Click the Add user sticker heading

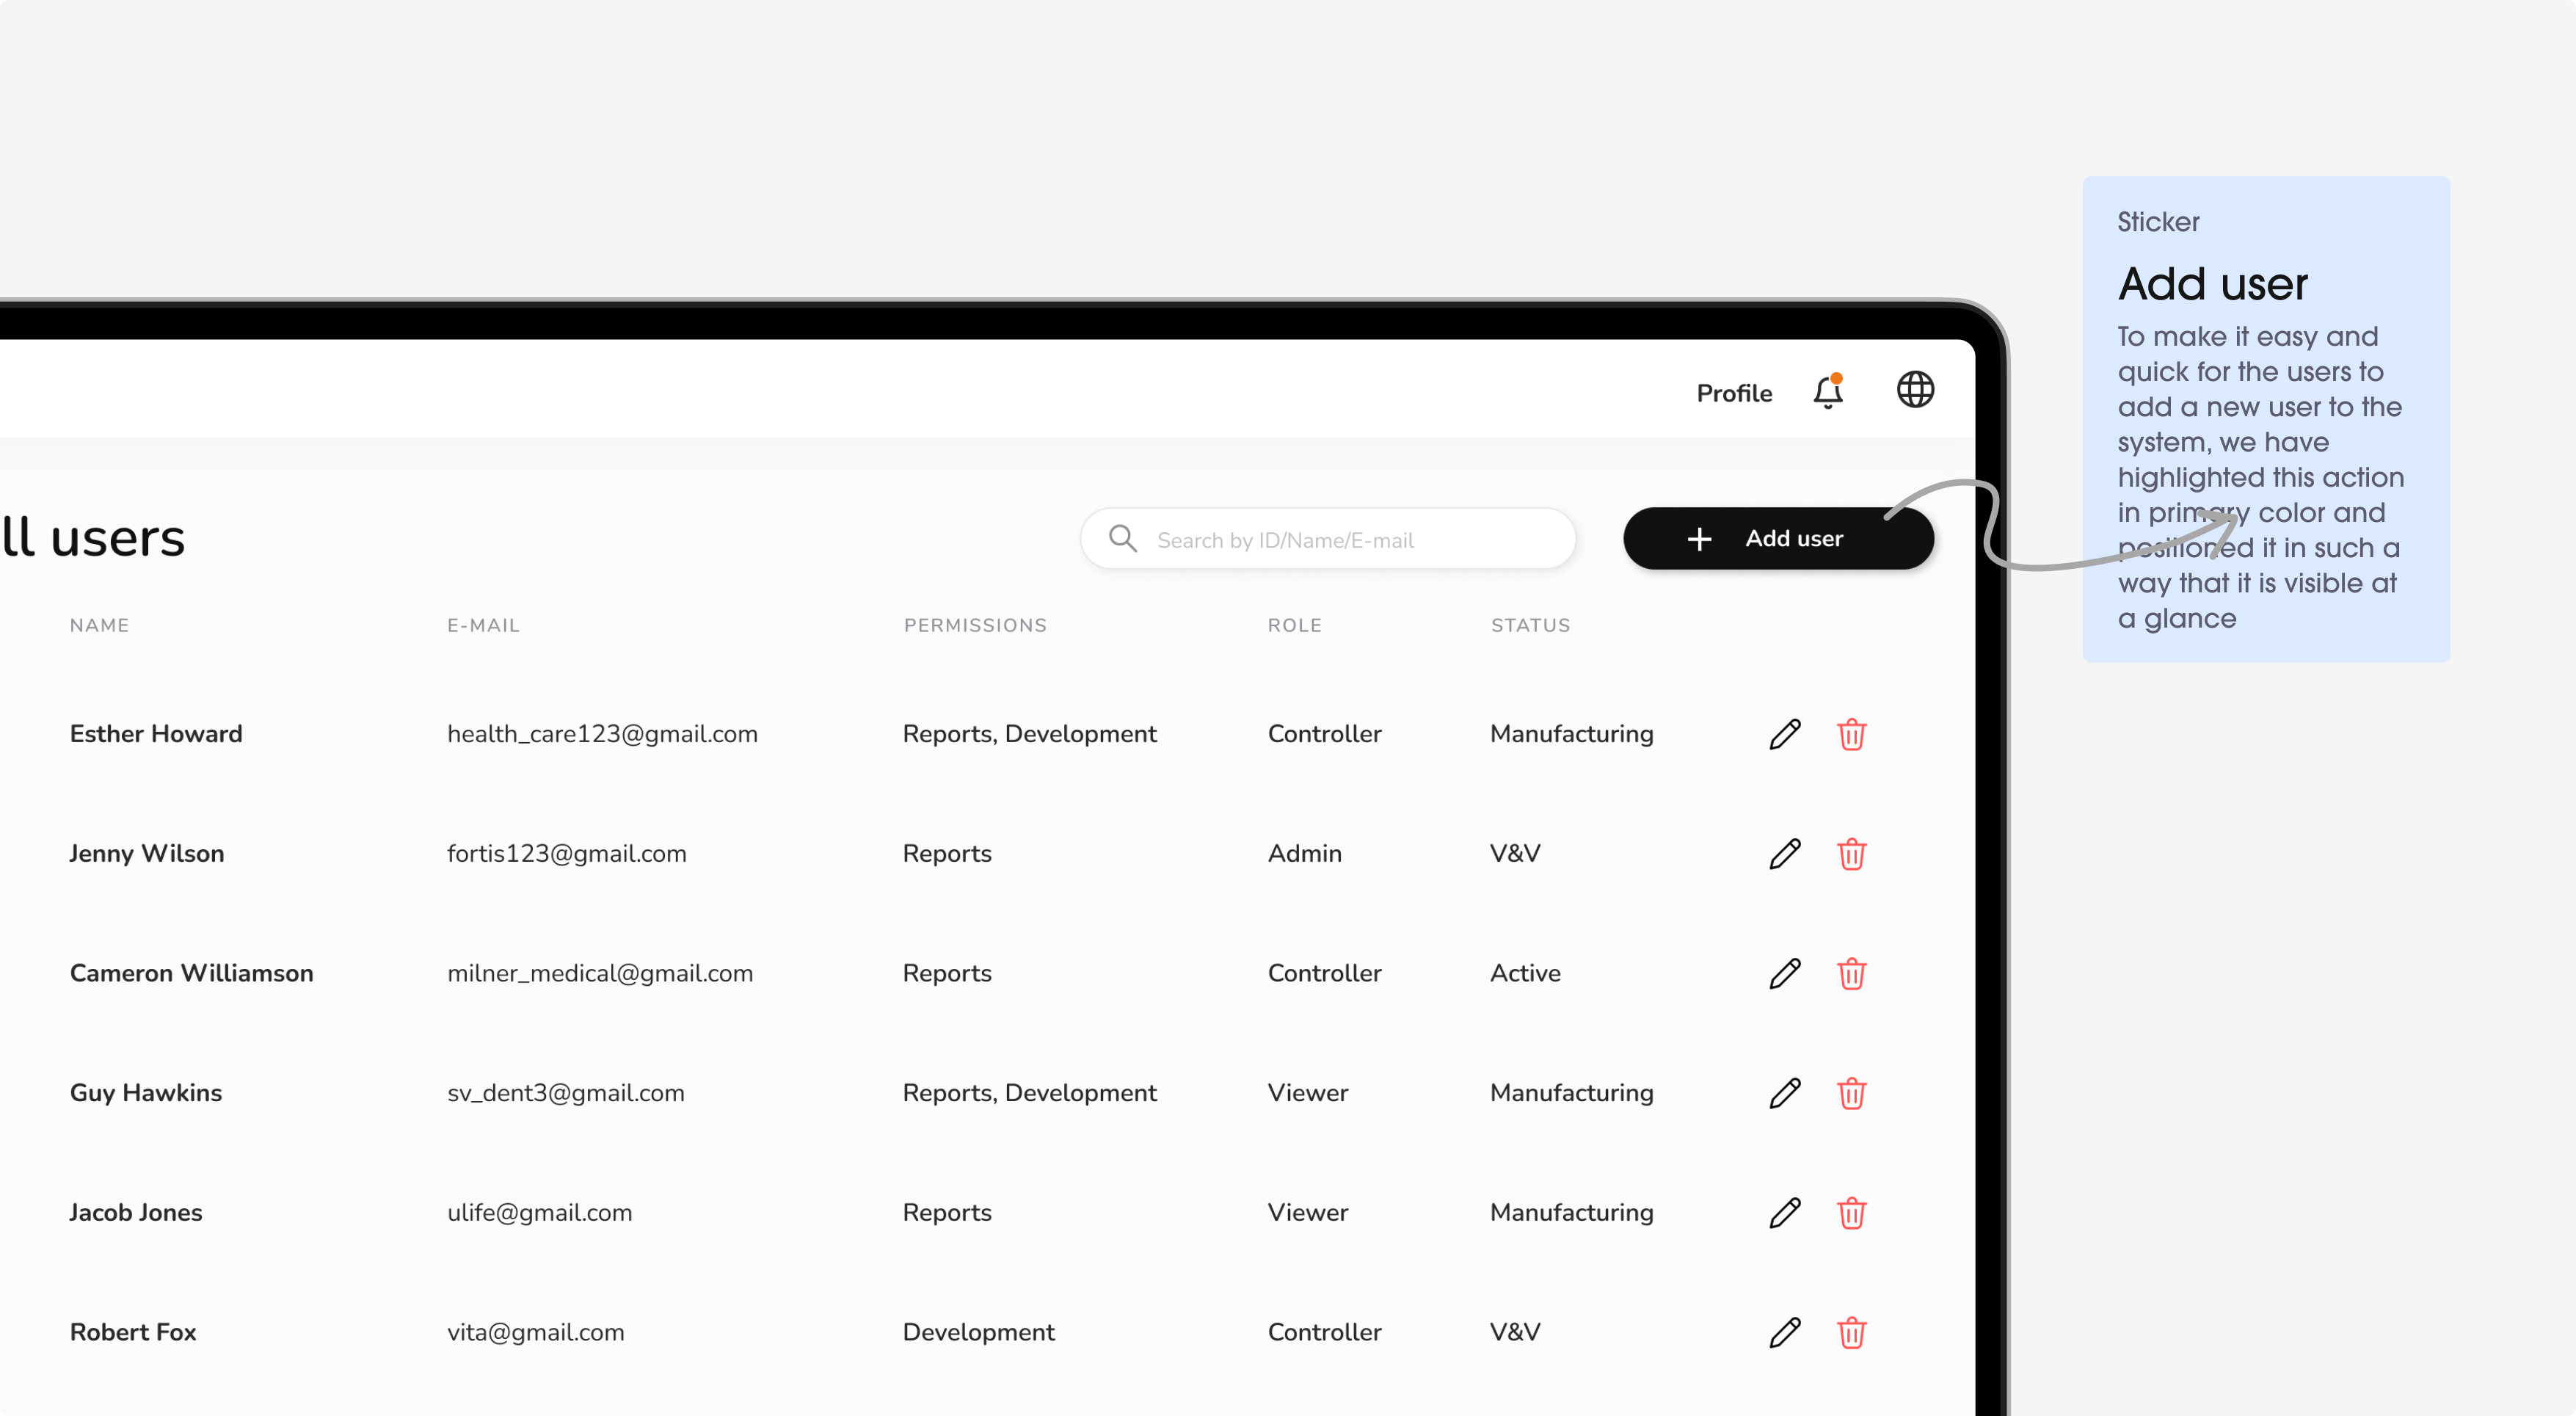pyautogui.click(x=2212, y=284)
